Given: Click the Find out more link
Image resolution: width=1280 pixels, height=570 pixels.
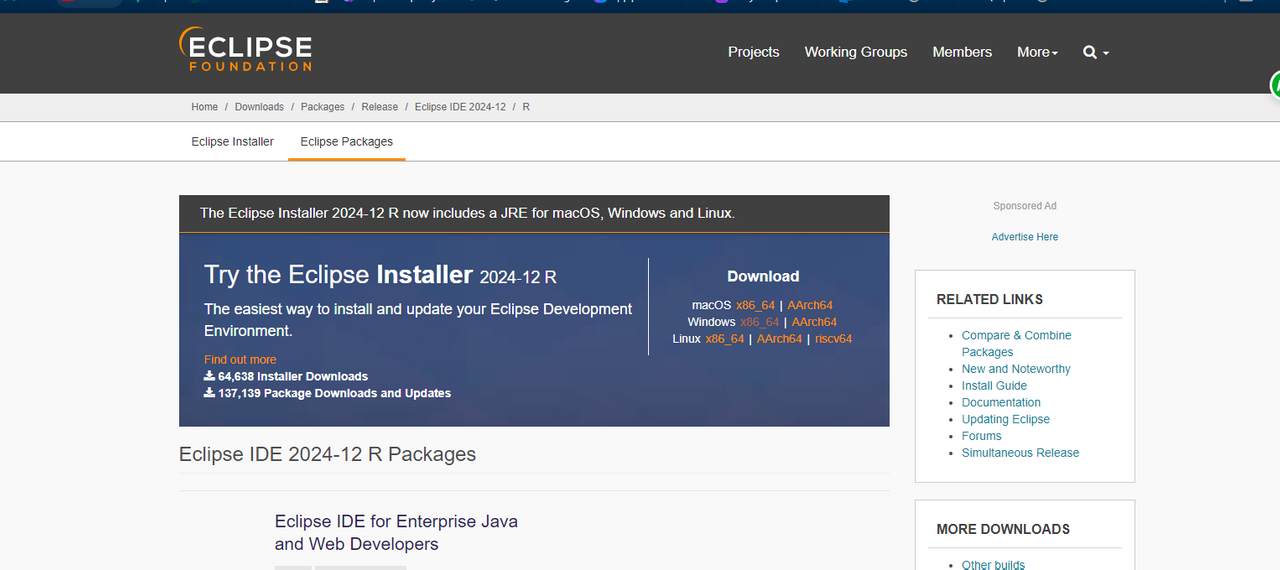Looking at the screenshot, I should 240,360.
